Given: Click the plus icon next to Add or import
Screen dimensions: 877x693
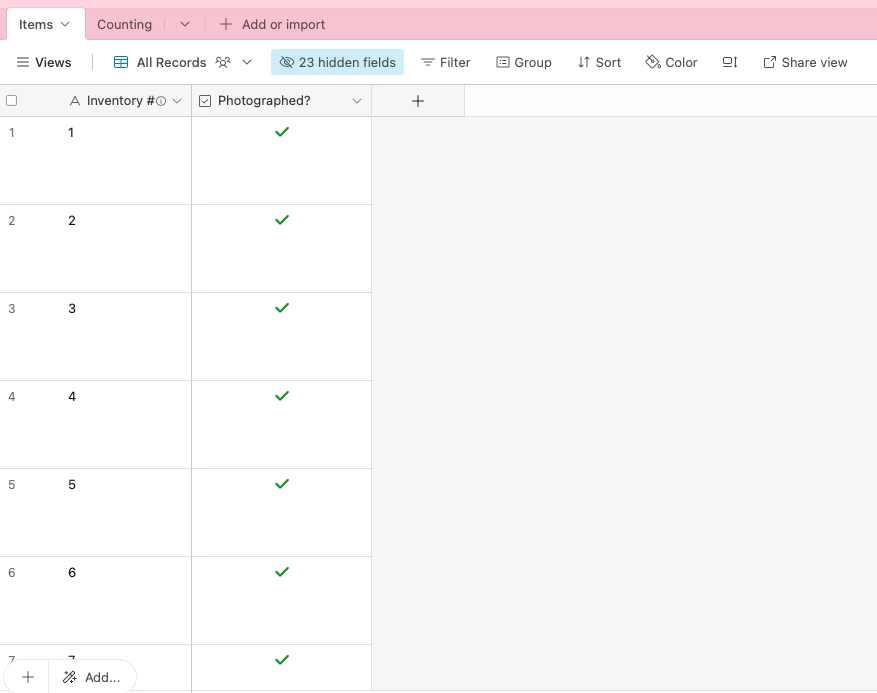Looking at the screenshot, I should pyautogui.click(x=226, y=25).
